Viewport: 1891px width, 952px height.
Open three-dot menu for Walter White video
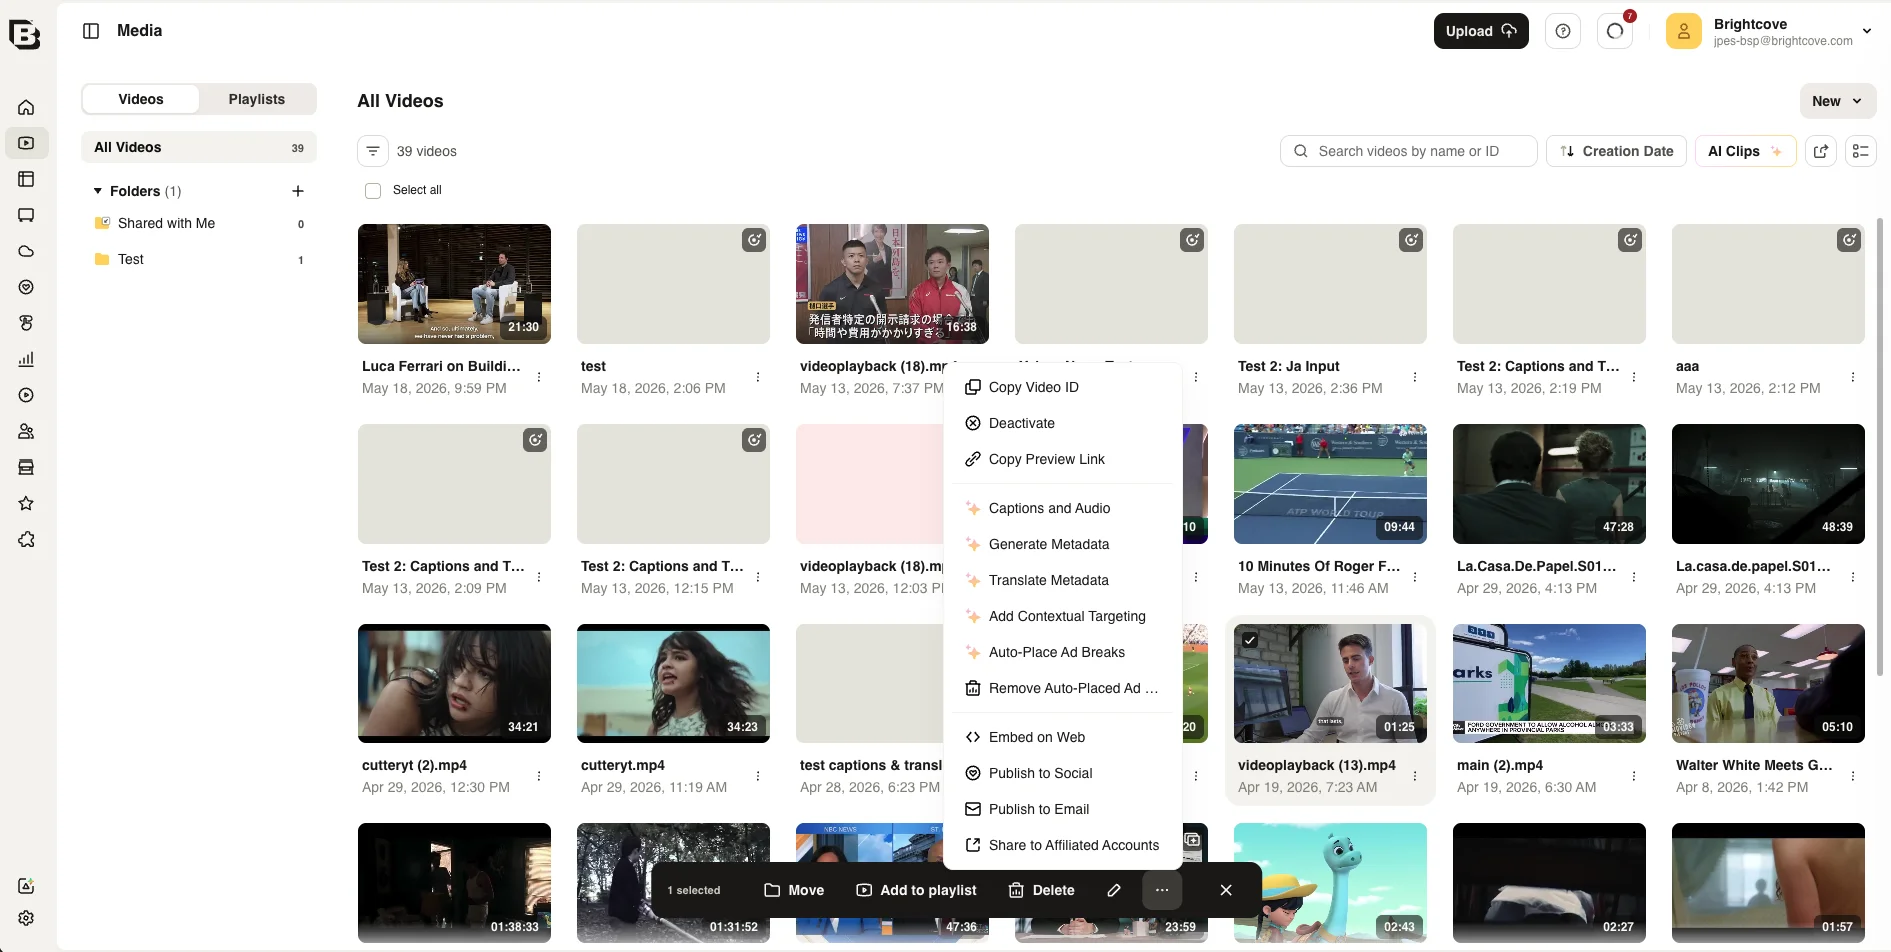pos(1853,776)
